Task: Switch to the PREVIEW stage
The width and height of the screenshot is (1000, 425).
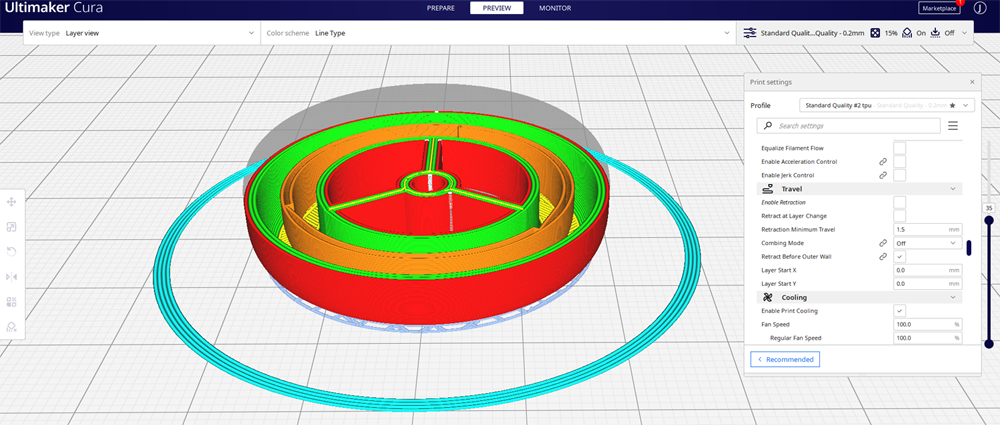Action: tap(497, 8)
